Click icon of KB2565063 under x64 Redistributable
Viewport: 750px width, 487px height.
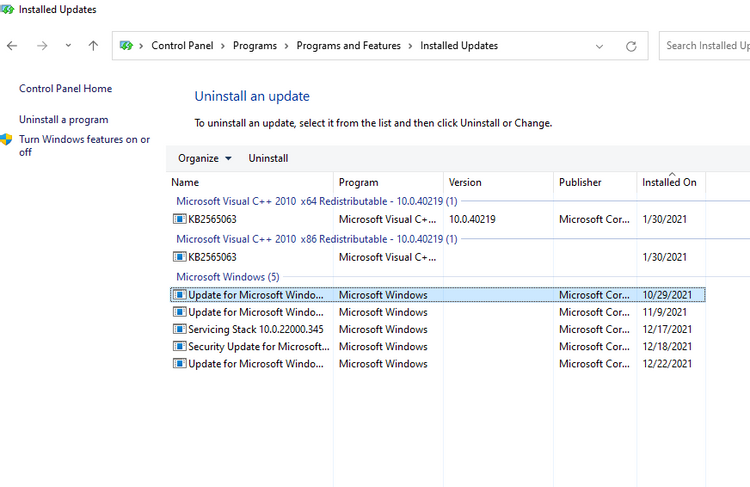tap(179, 219)
